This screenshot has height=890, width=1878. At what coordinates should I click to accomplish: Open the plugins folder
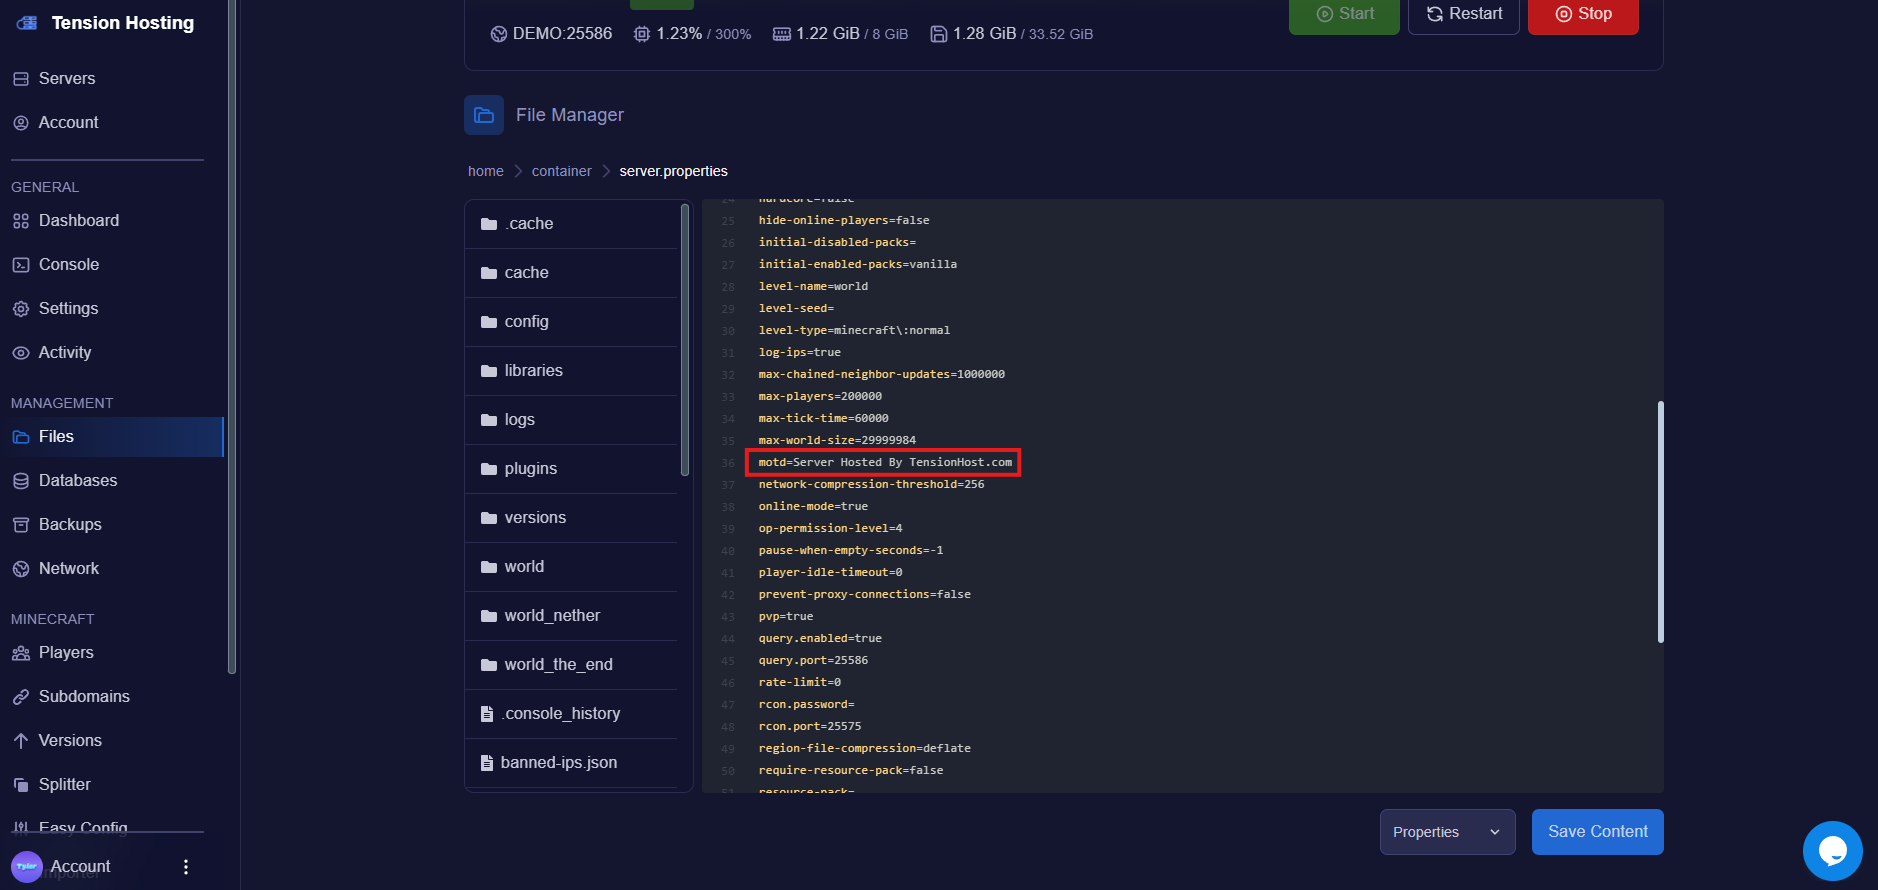(571, 469)
